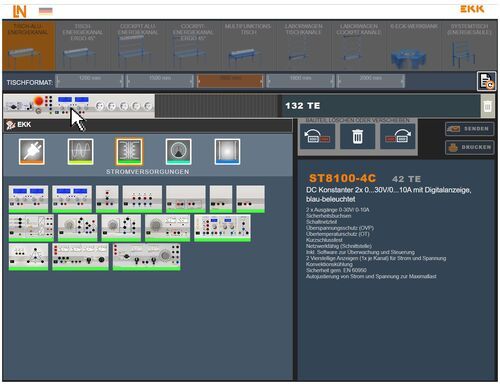Switch to 6-Eck-Werkbank tab
The image size is (500, 384).
pyautogui.click(x=414, y=45)
